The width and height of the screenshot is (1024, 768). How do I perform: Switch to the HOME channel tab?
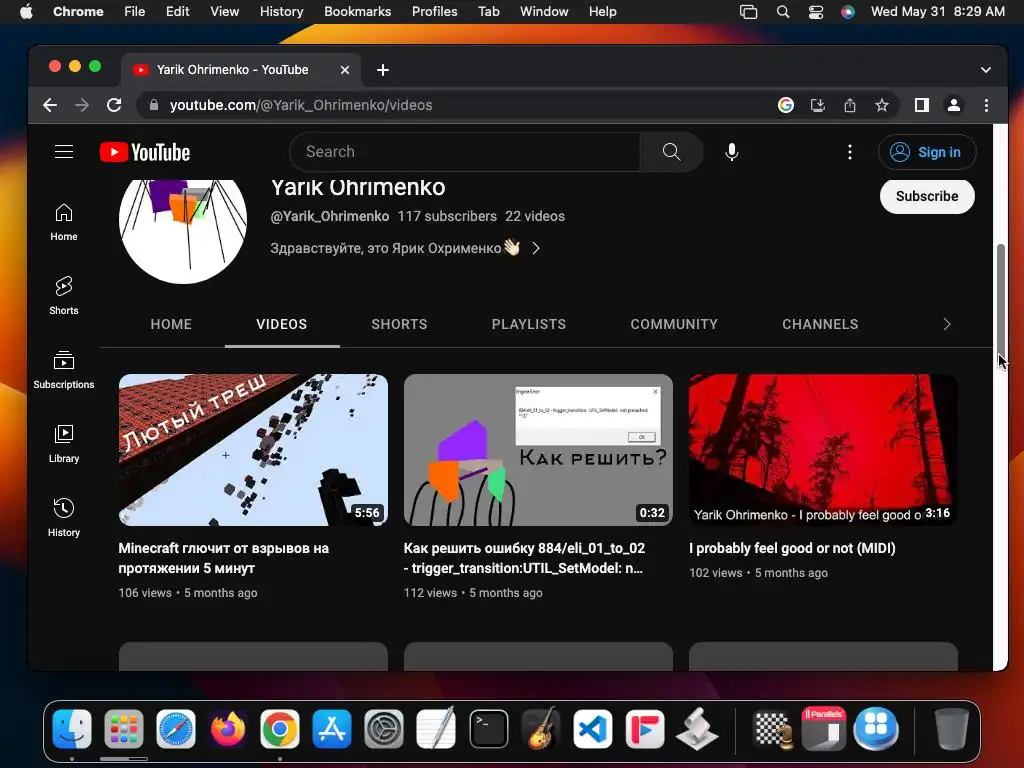(171, 324)
